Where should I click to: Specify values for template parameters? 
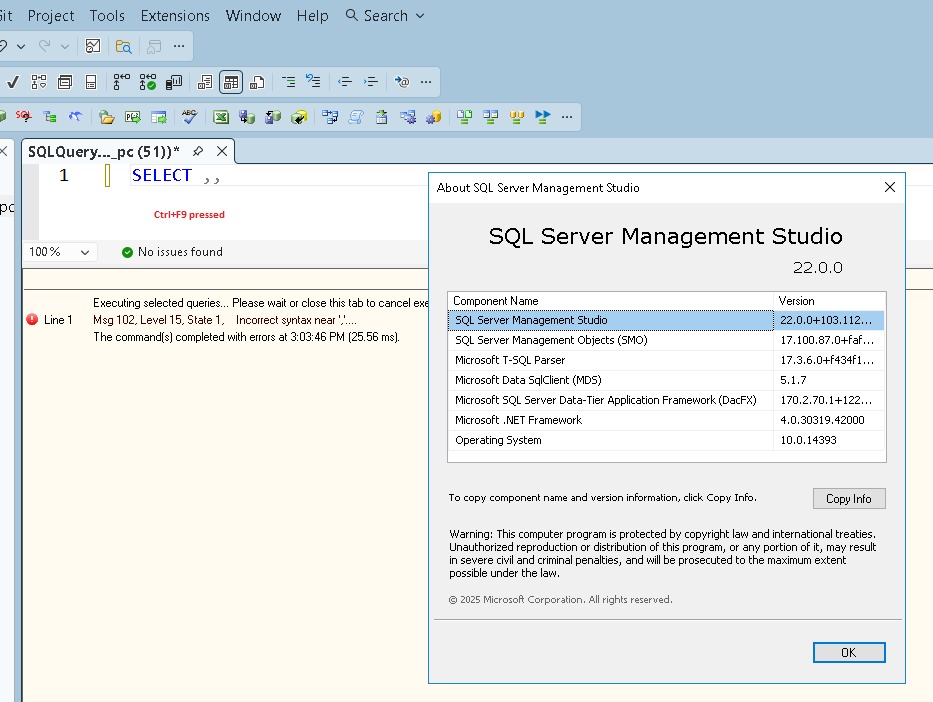[402, 82]
